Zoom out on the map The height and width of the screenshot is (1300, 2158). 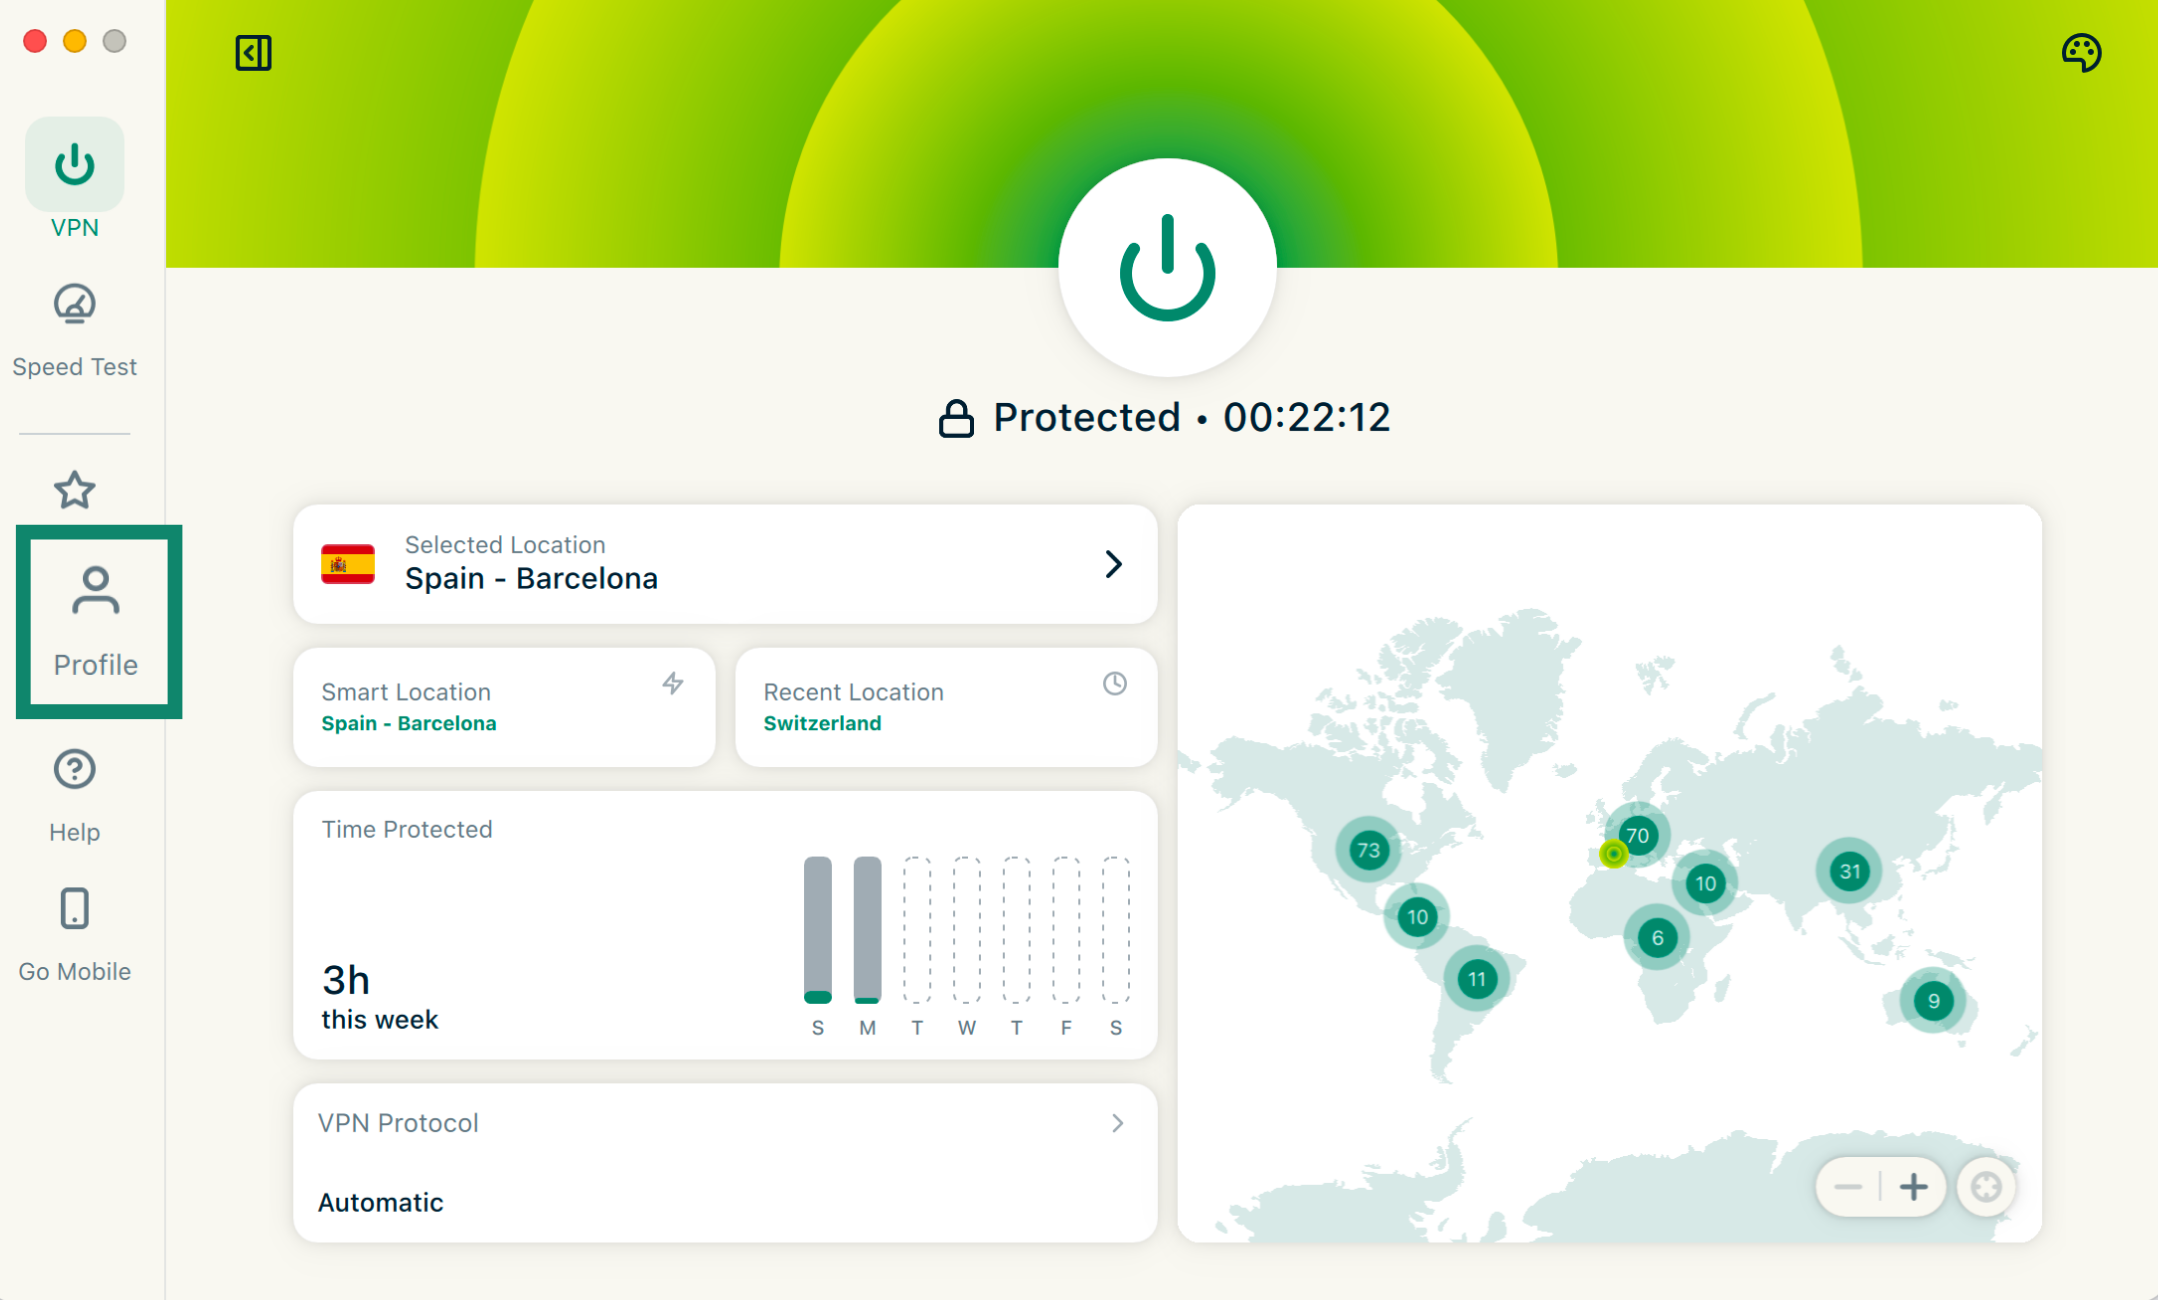point(1848,1187)
